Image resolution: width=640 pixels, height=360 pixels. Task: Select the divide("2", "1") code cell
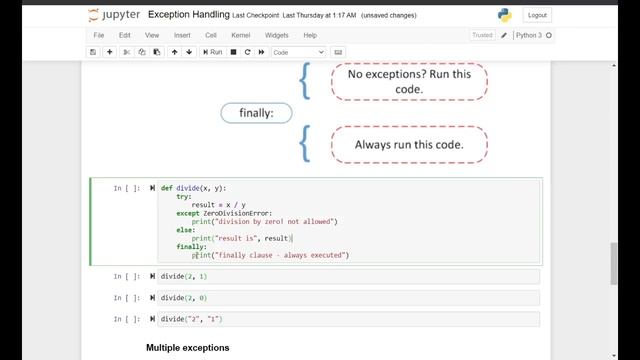tap(349, 319)
